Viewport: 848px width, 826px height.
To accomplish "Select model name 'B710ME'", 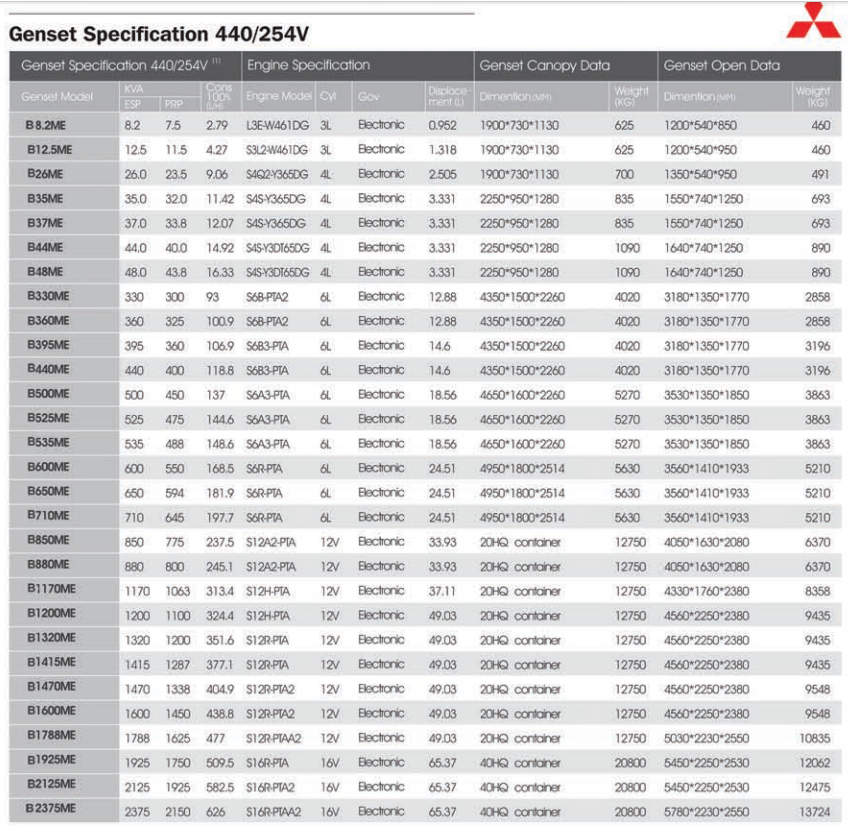I will click(x=48, y=516).
